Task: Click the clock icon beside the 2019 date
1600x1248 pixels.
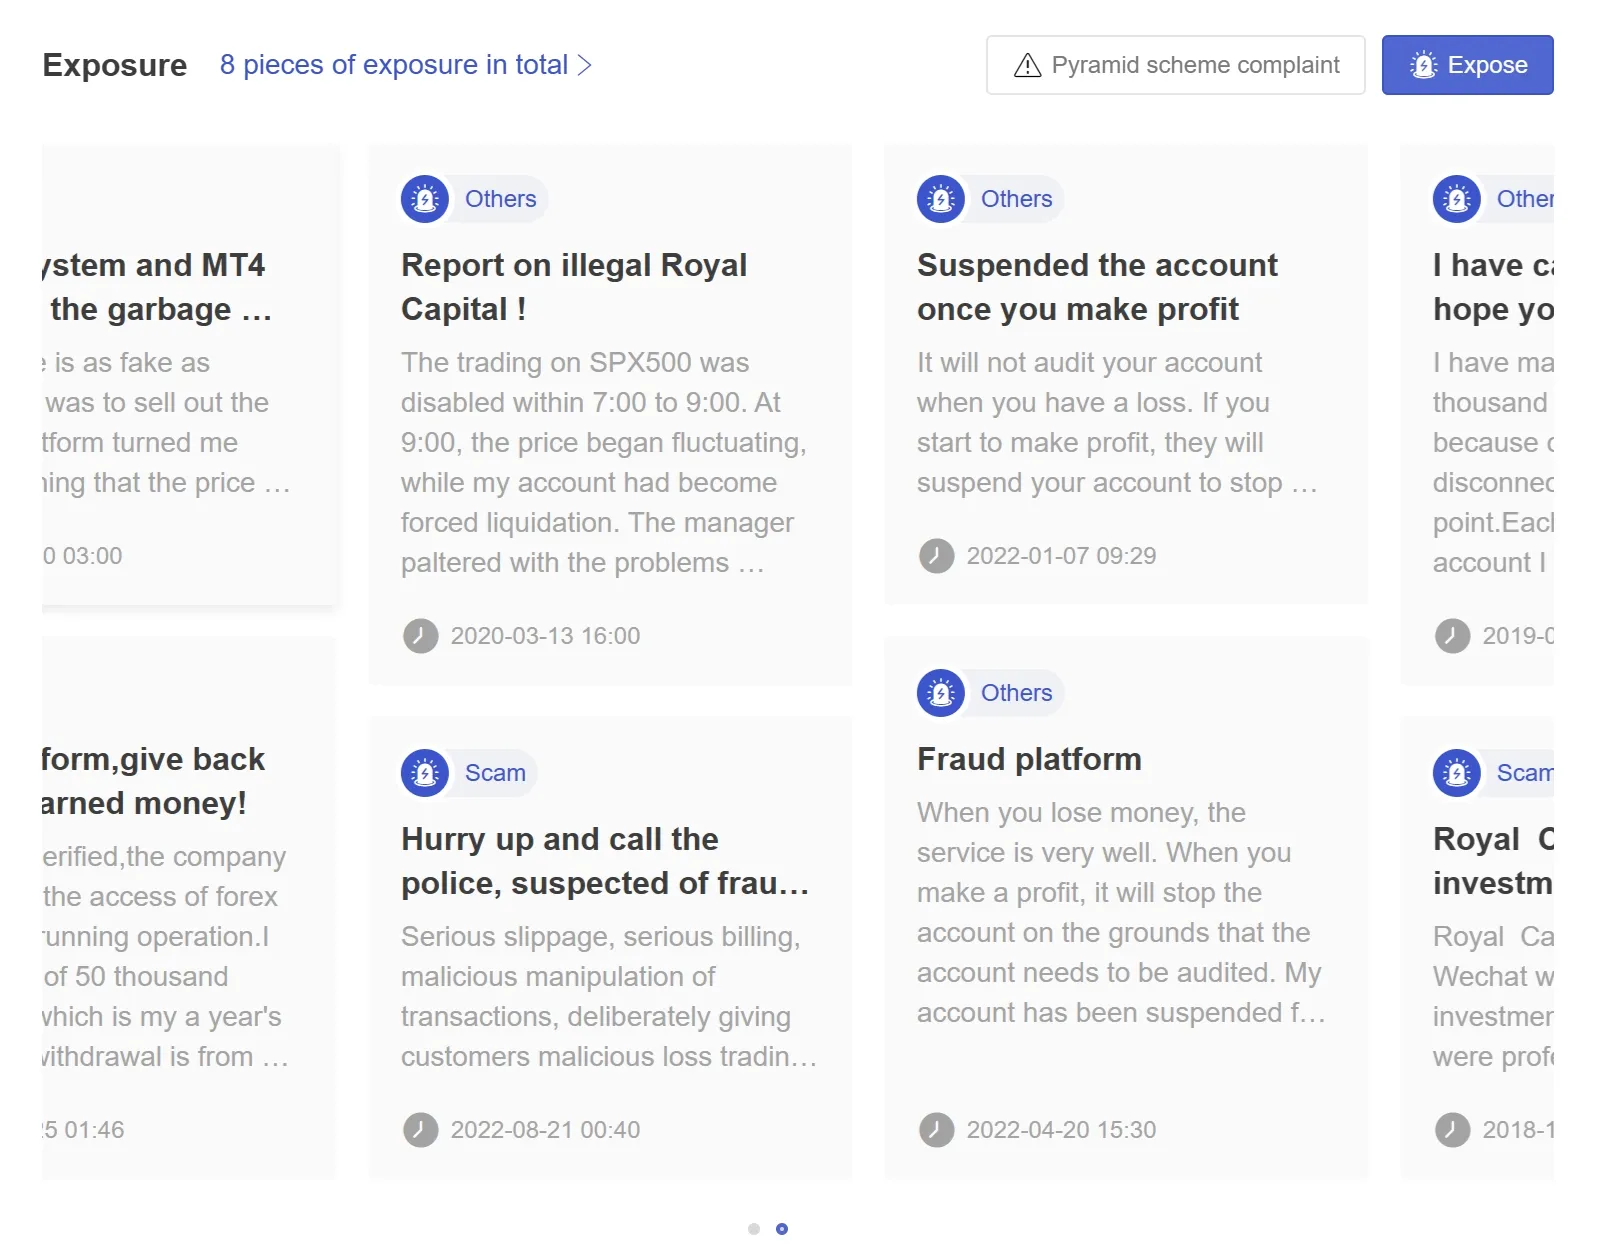Action: (1453, 636)
